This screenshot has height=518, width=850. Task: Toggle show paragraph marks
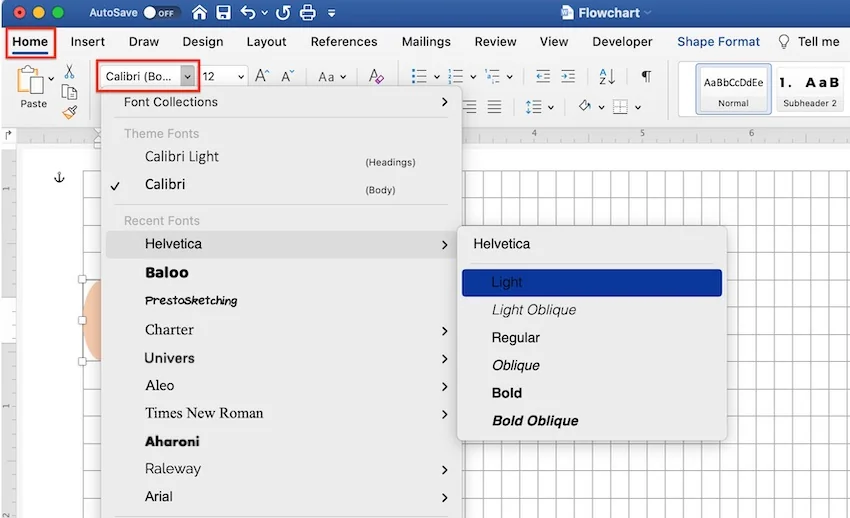646,76
